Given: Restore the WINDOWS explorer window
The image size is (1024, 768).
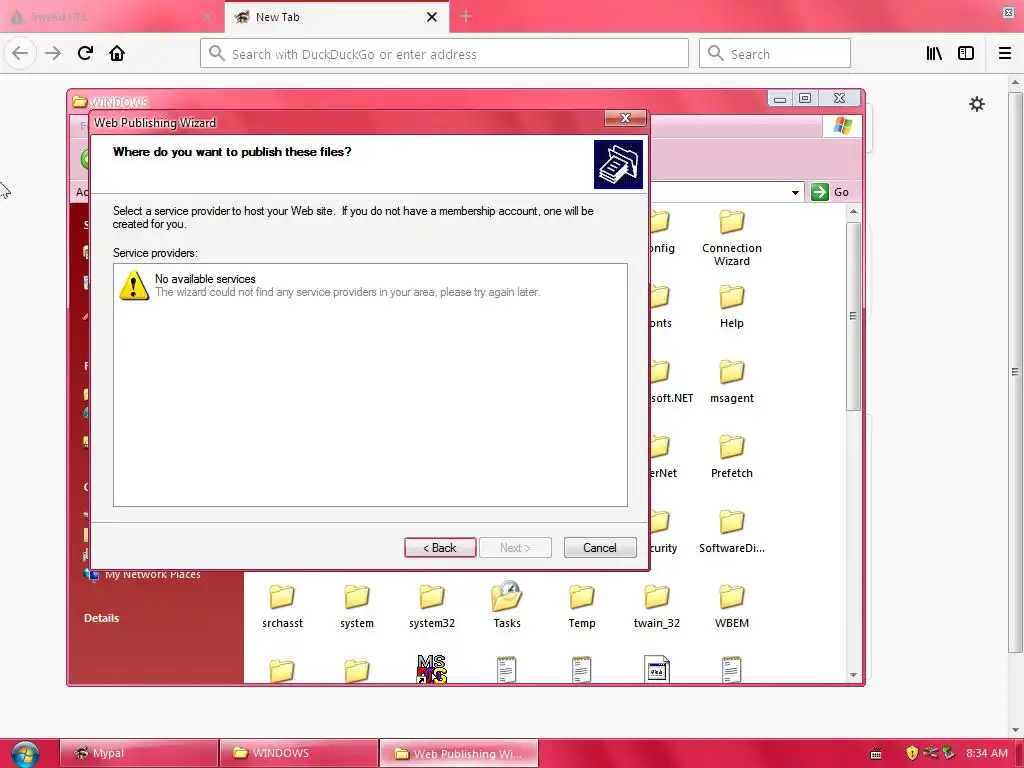Looking at the screenshot, I should point(805,99).
